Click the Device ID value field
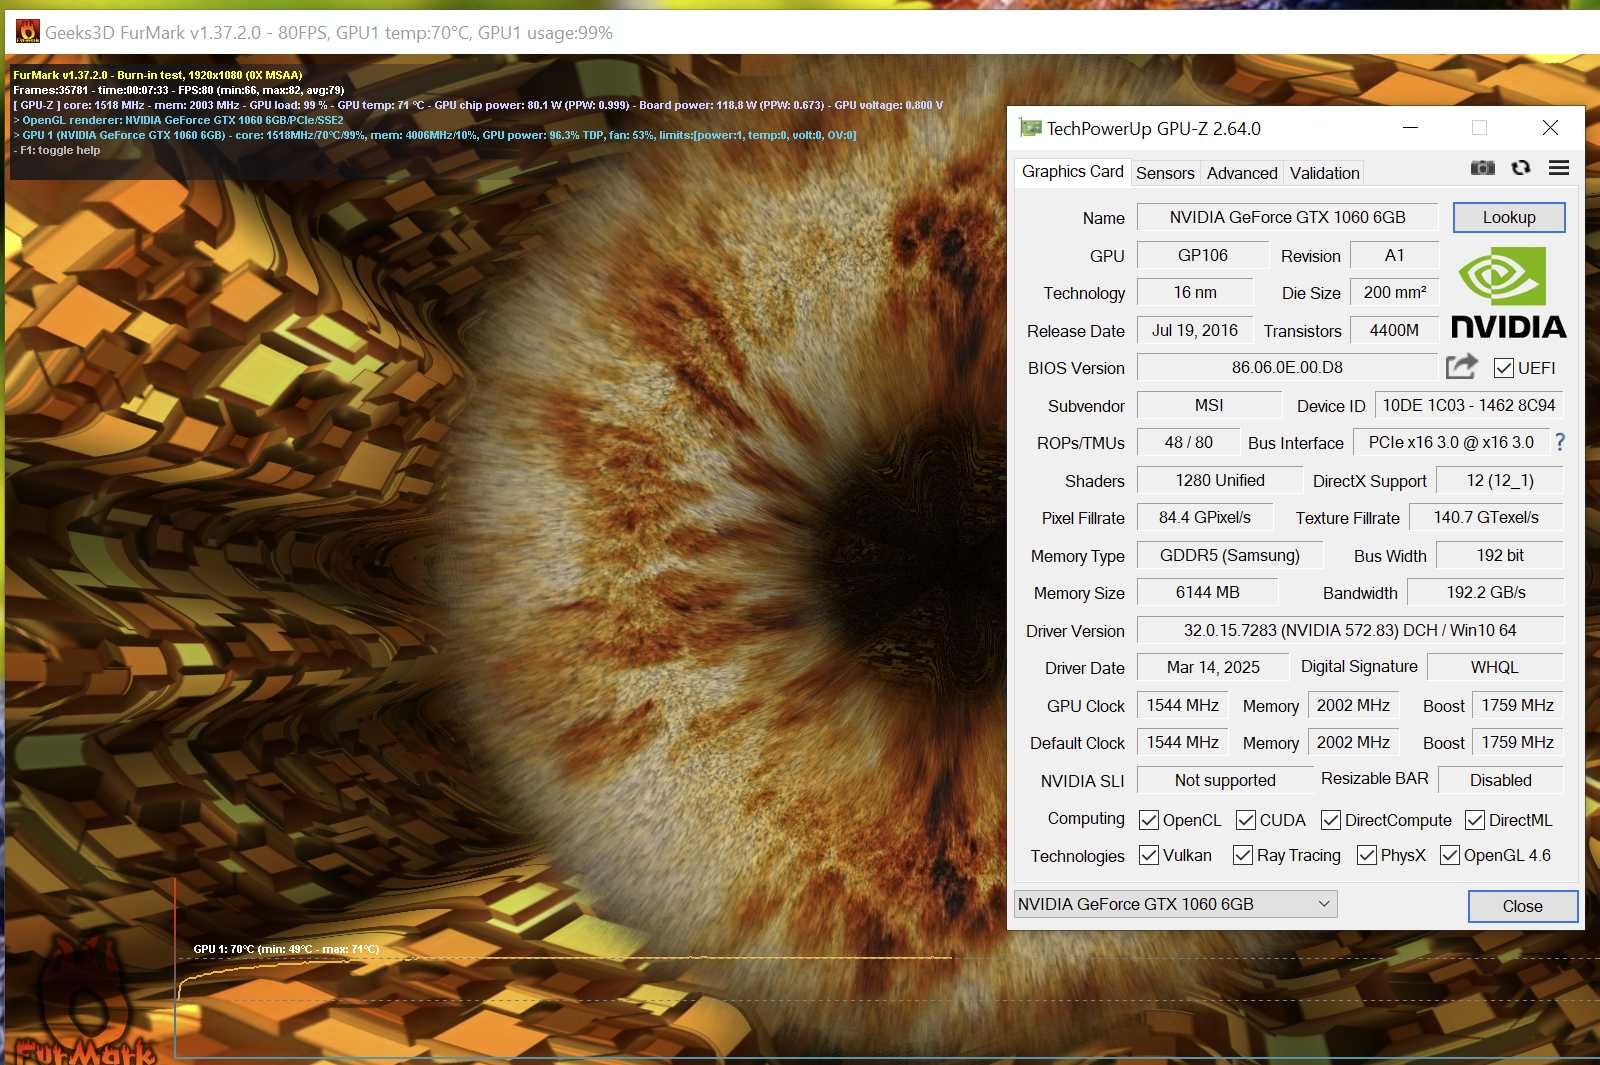This screenshot has height=1065, width=1600. (x=1469, y=405)
